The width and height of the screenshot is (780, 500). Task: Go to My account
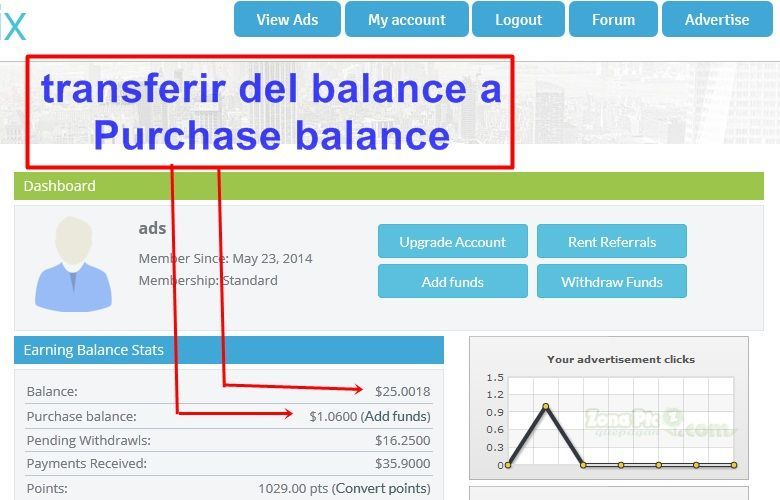(x=406, y=19)
